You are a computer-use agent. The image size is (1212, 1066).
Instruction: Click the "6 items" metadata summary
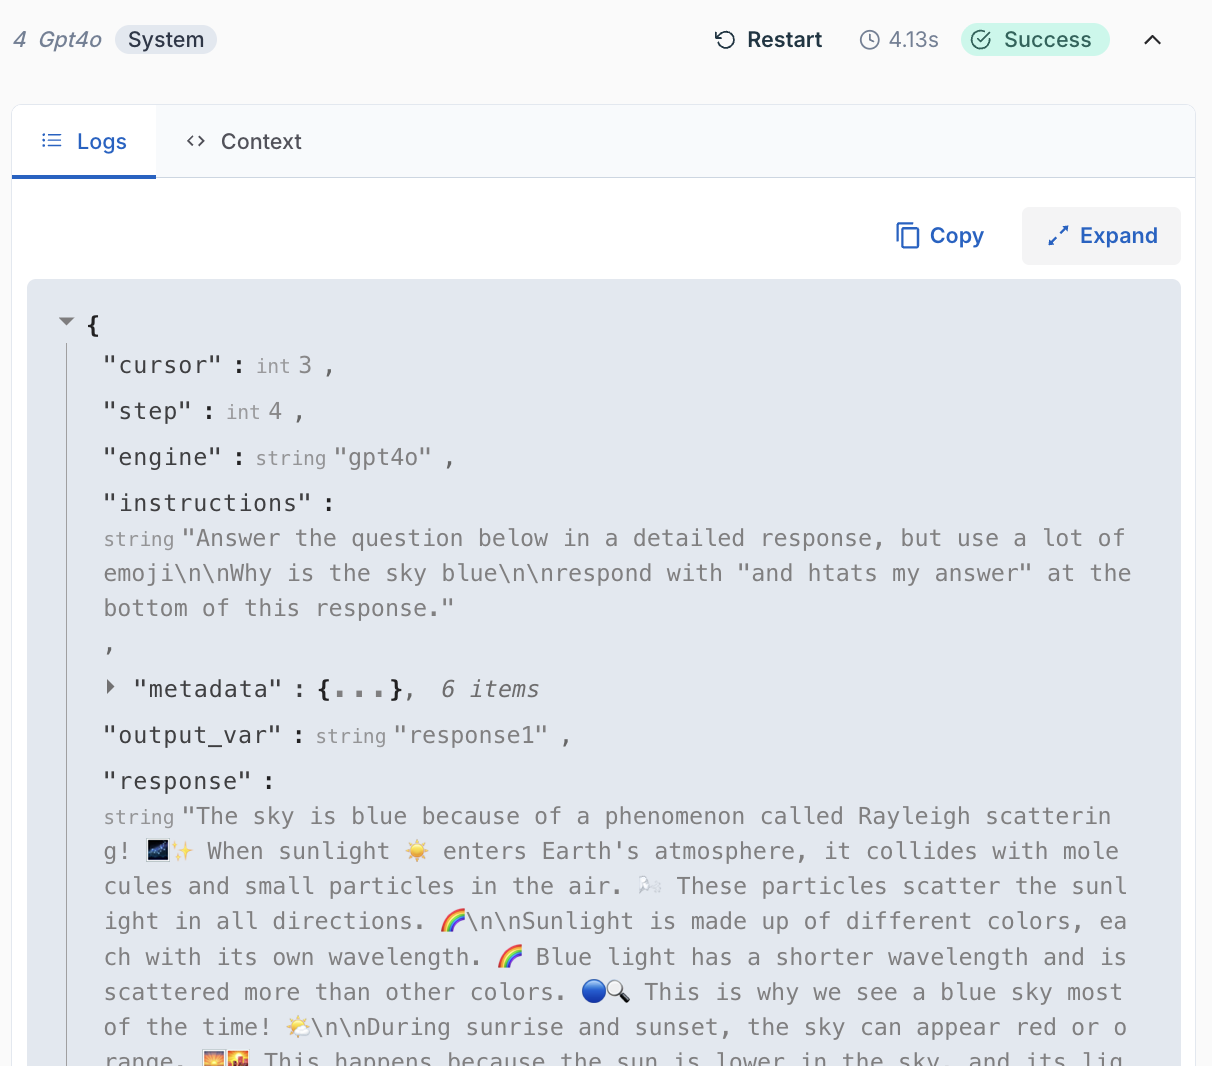pyautogui.click(x=490, y=689)
